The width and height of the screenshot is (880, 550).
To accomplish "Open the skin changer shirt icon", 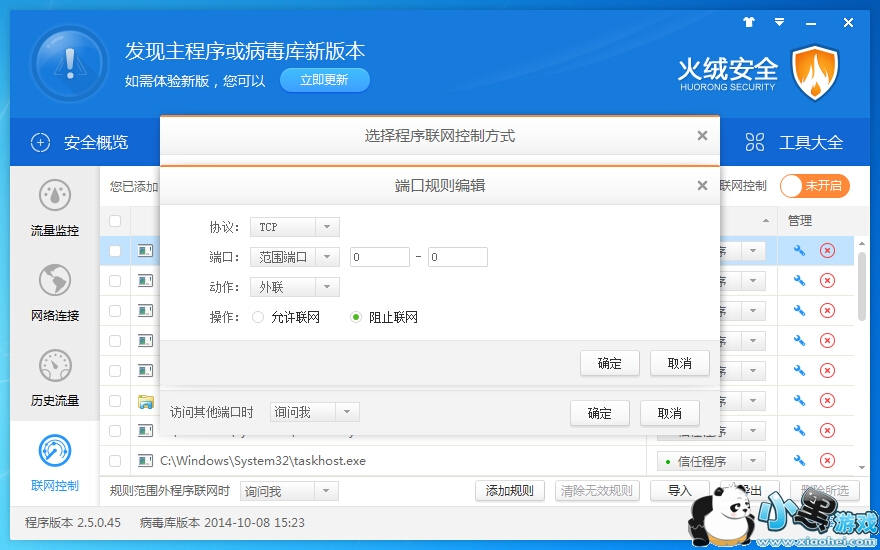I will (x=749, y=22).
